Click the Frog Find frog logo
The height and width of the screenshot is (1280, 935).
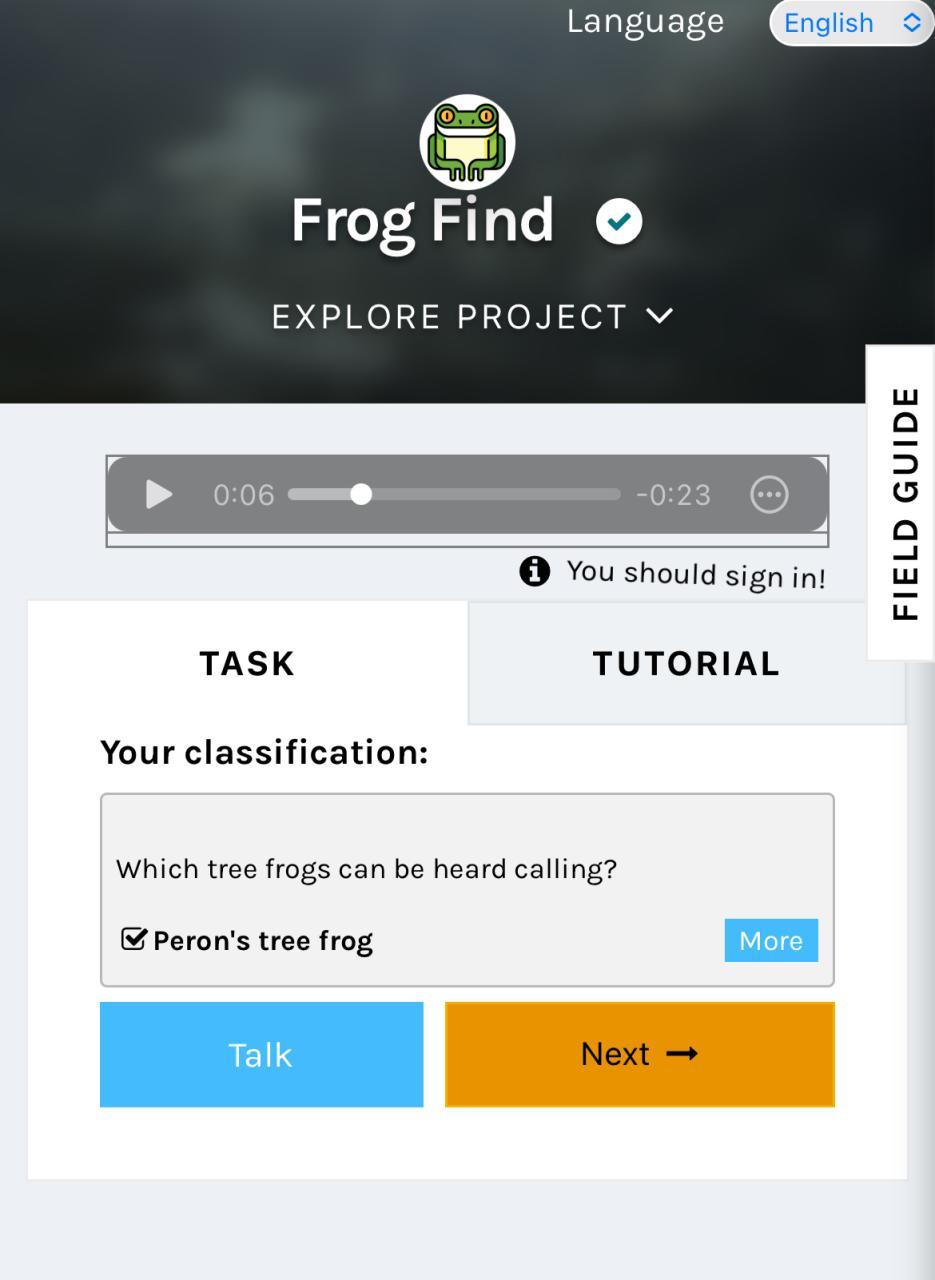click(x=467, y=142)
